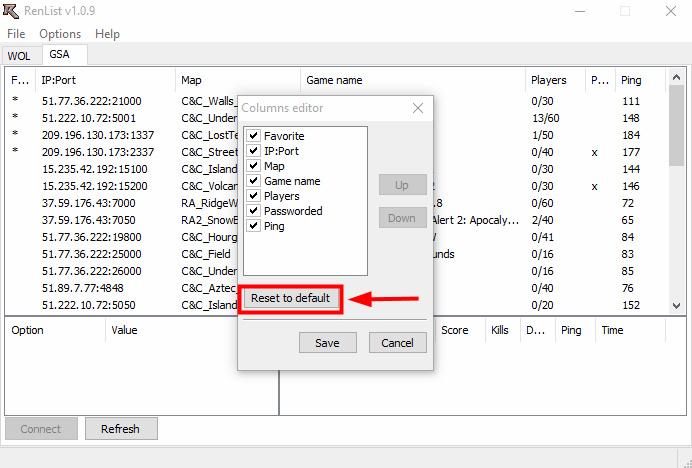
Task: Sort servers by Players column header
Action: click(x=555, y=80)
